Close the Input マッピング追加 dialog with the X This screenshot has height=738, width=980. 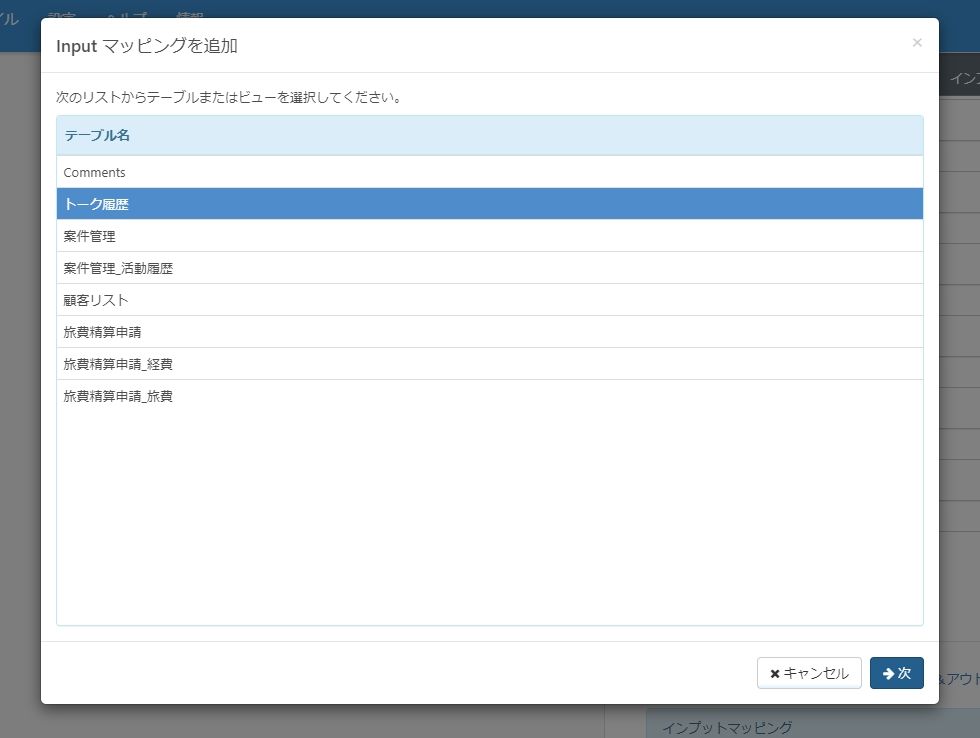tap(917, 42)
